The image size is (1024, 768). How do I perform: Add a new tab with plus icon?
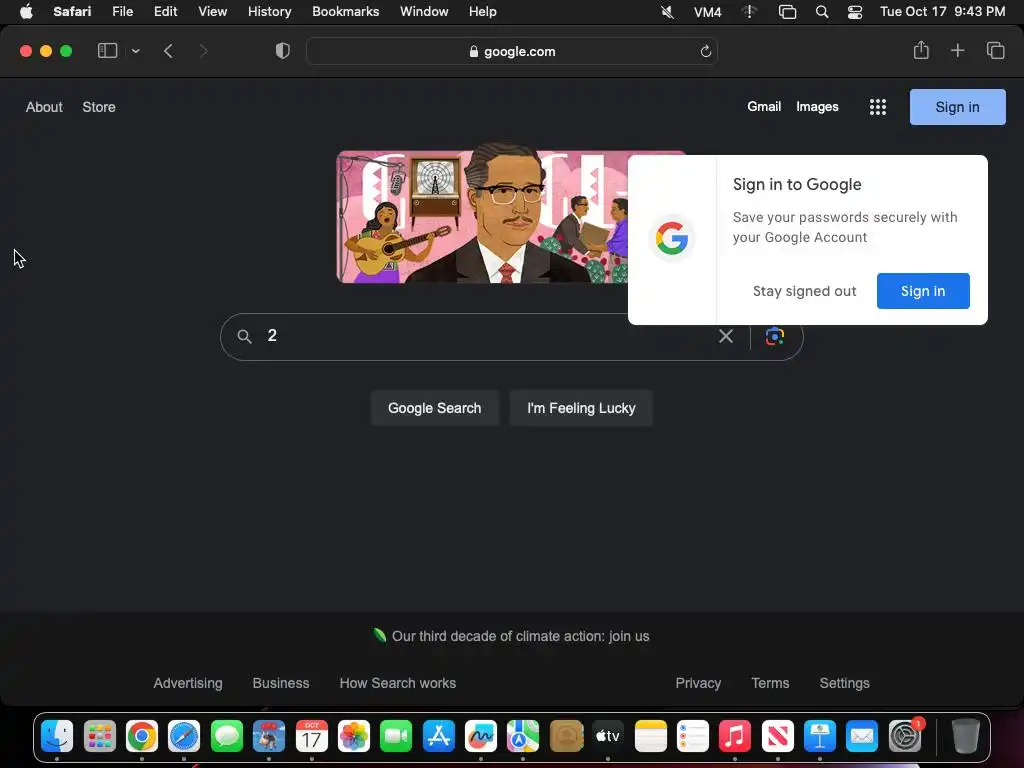point(957,50)
